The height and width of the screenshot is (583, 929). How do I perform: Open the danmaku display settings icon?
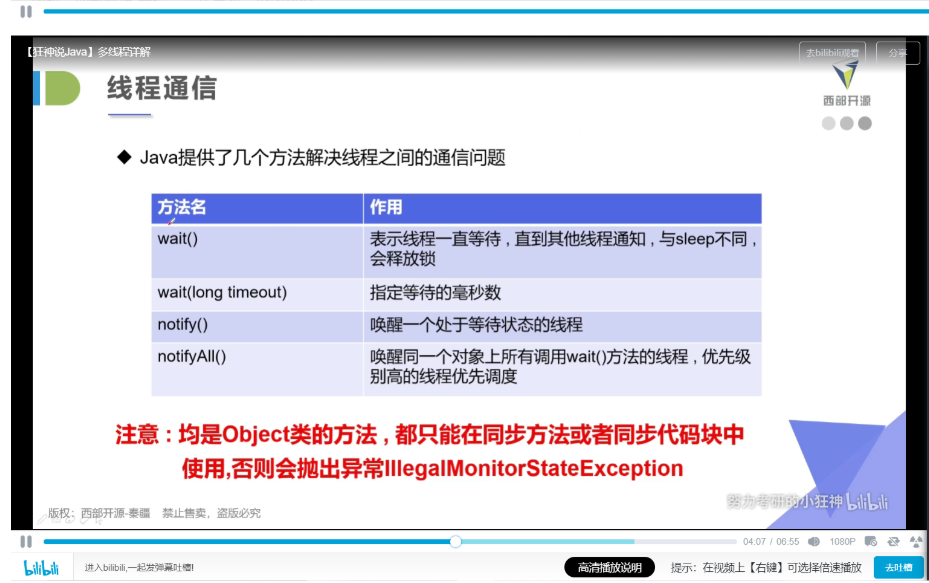click(870, 542)
